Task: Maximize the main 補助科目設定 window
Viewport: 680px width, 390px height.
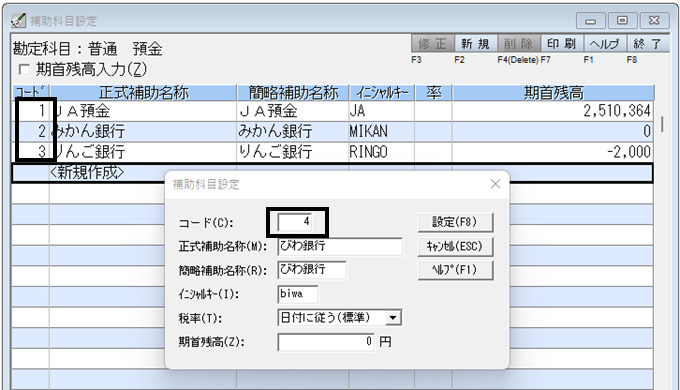Action: point(622,21)
